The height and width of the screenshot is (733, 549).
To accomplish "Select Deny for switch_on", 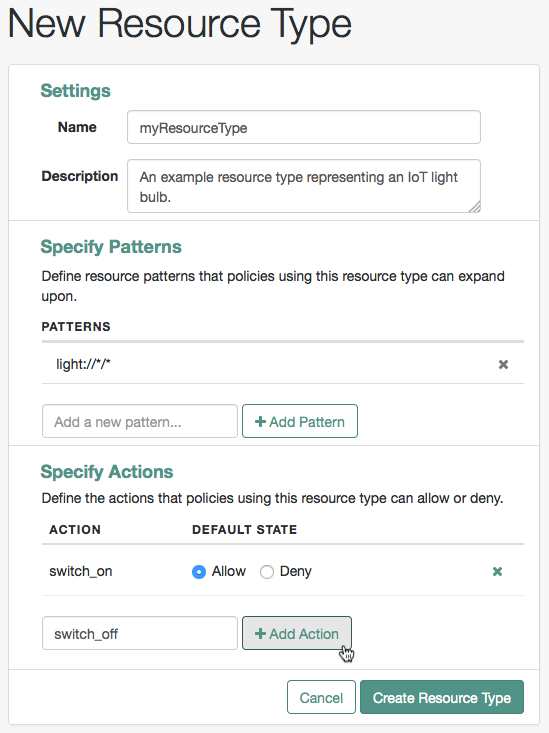I will pos(267,572).
